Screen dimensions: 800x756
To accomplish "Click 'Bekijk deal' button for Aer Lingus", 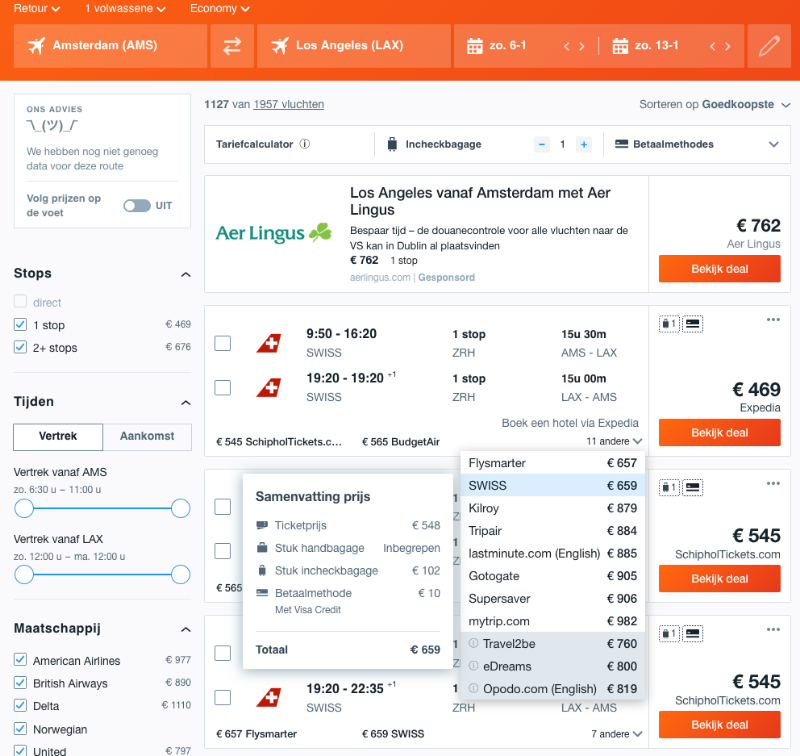I will coord(719,269).
